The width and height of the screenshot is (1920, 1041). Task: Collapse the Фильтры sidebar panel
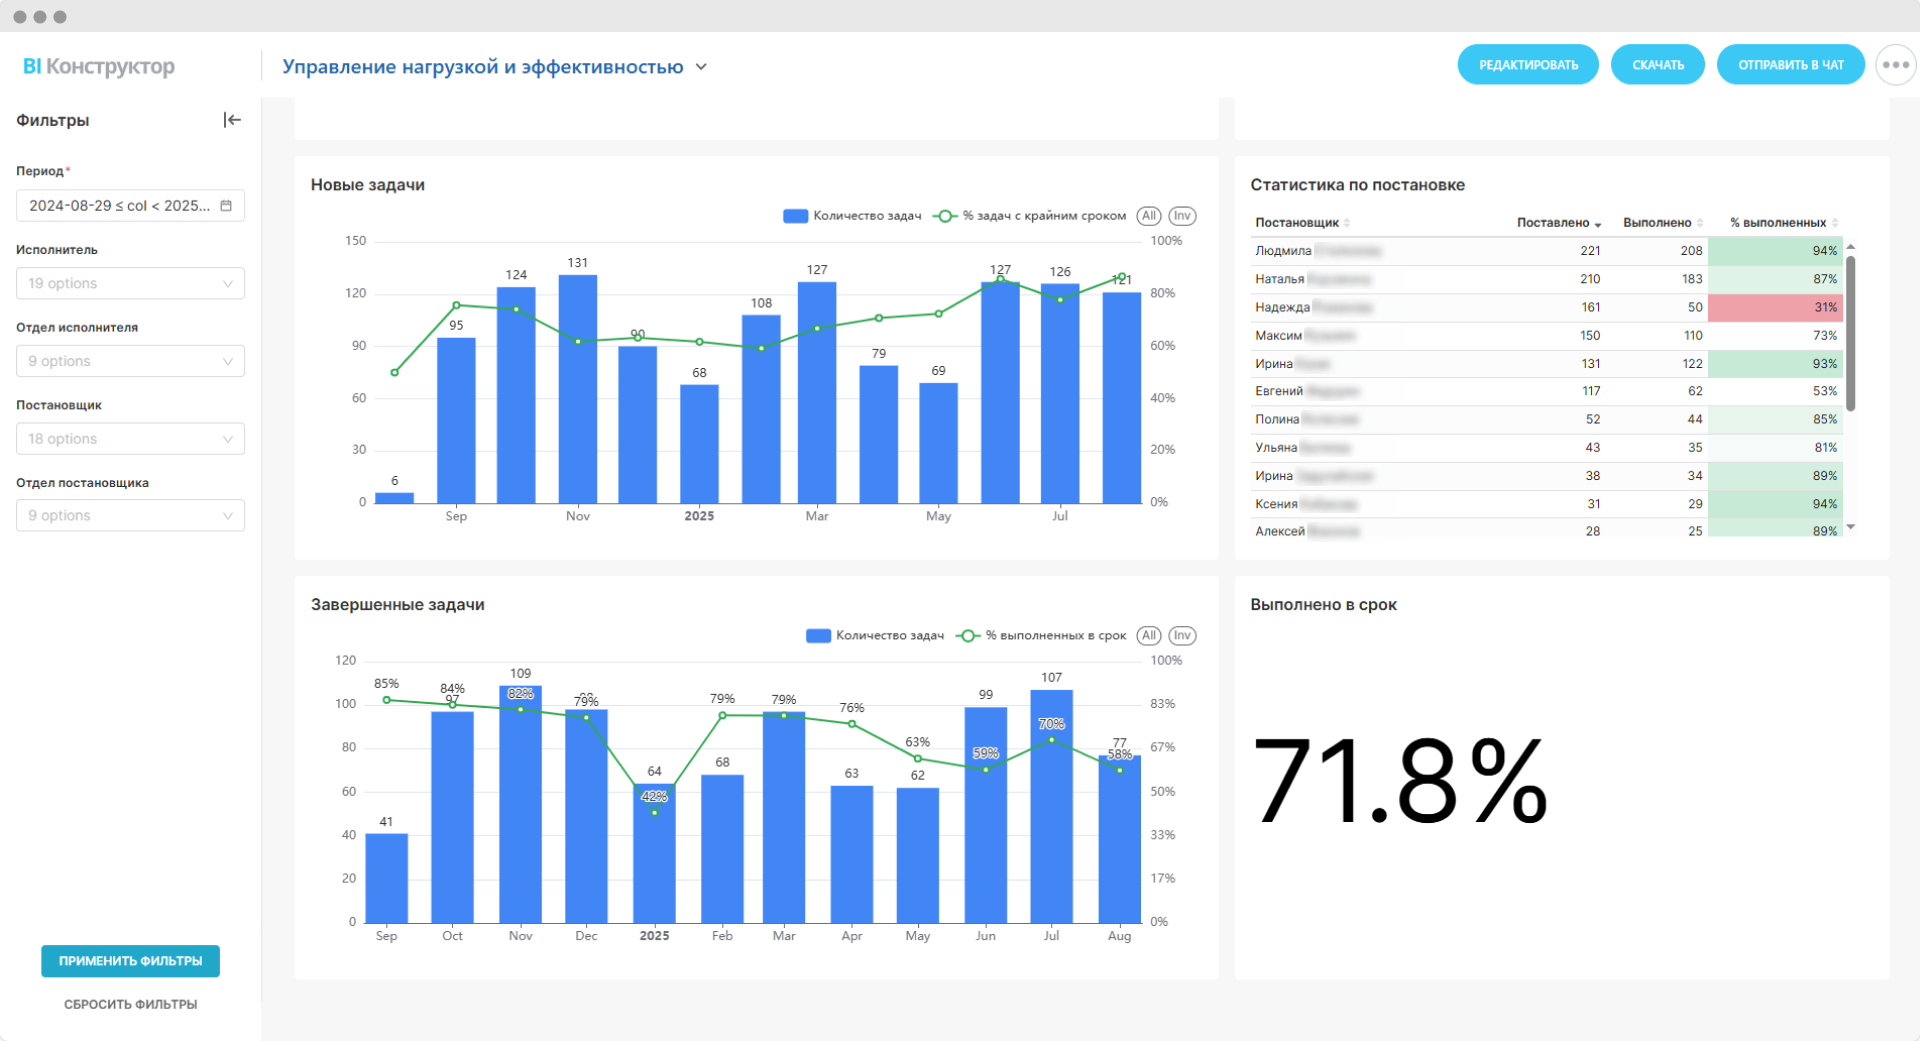pyautogui.click(x=232, y=120)
